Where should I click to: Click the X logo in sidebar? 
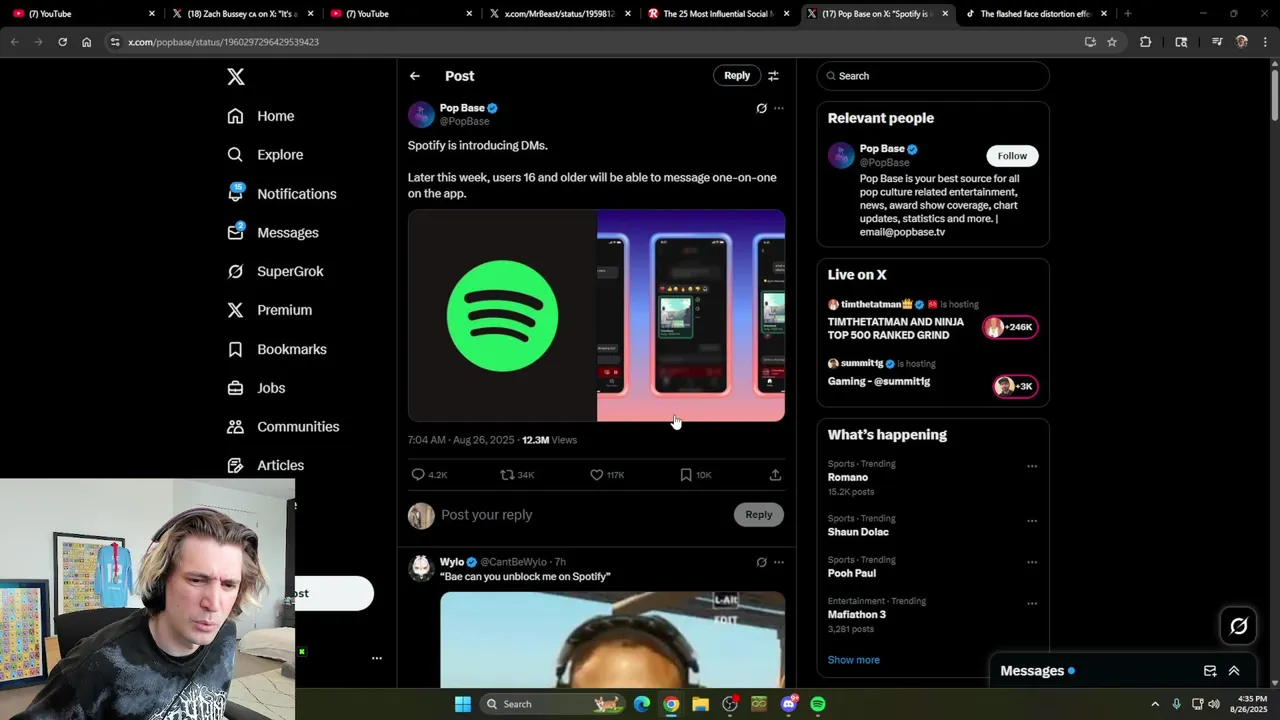236,77
